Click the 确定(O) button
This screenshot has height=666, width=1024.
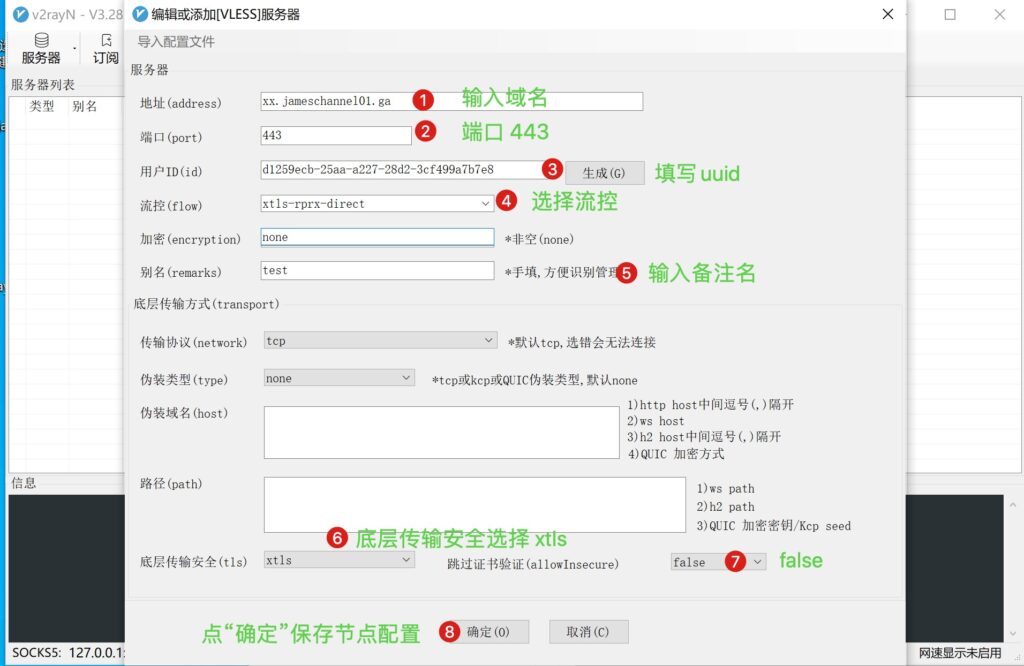(x=488, y=632)
